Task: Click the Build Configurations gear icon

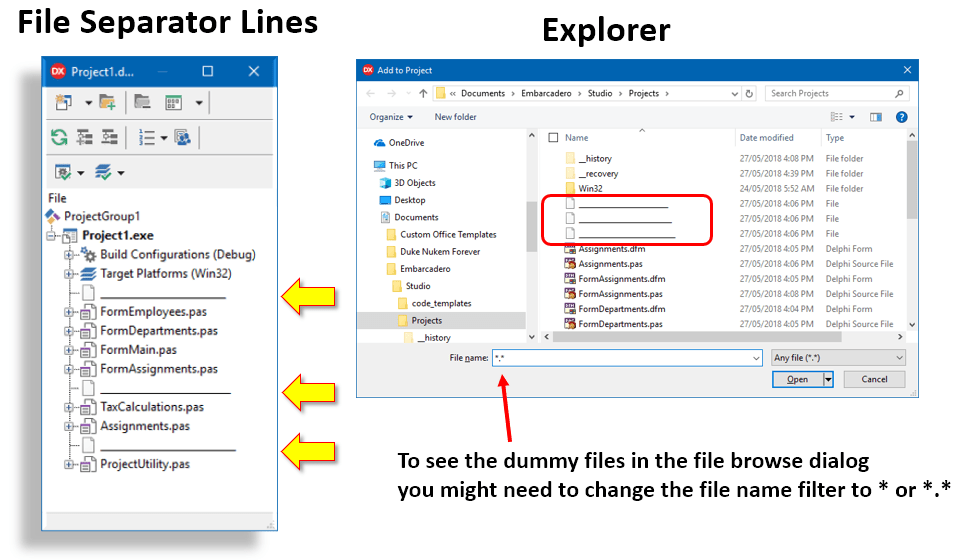Action: pos(89,254)
